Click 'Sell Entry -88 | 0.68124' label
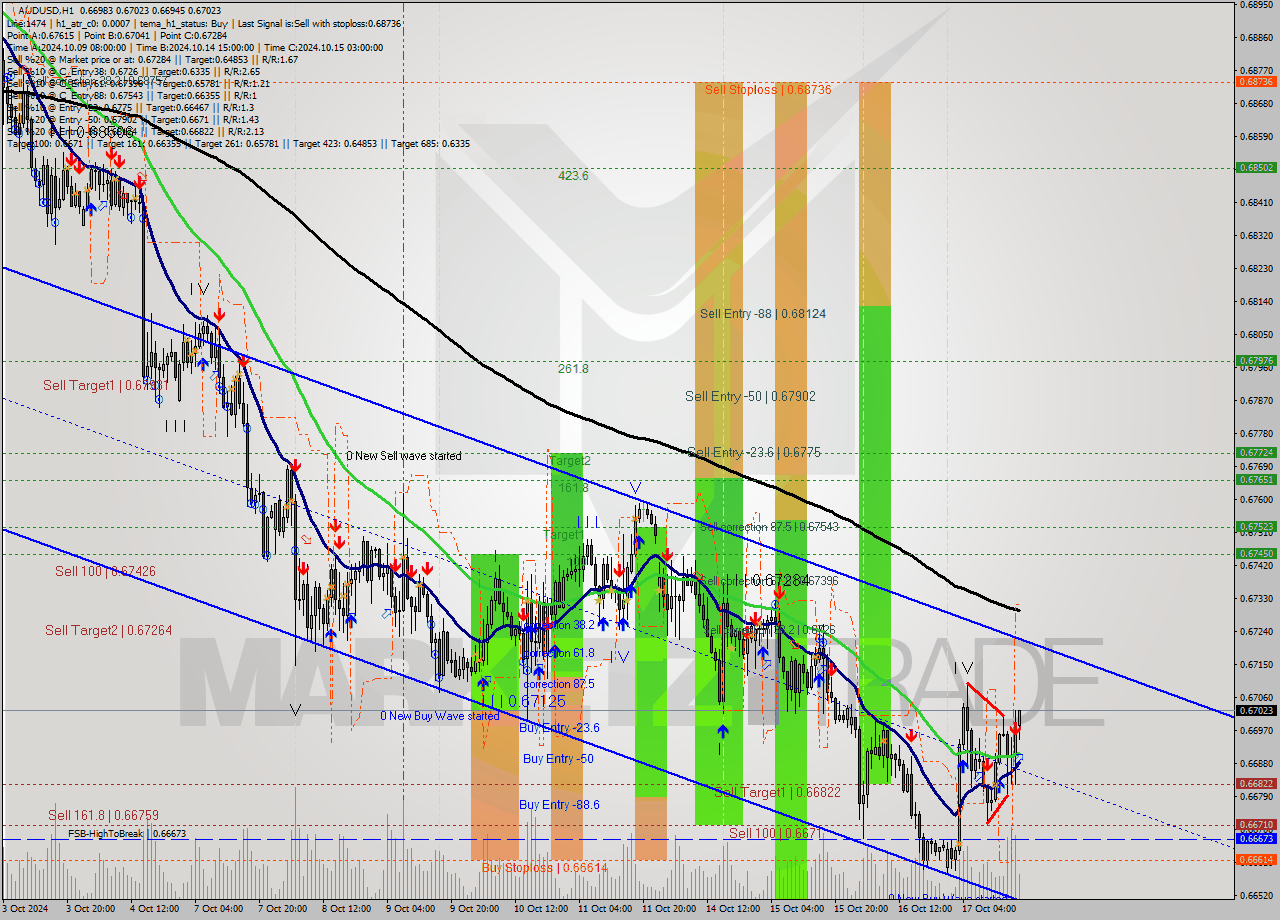 (x=763, y=314)
